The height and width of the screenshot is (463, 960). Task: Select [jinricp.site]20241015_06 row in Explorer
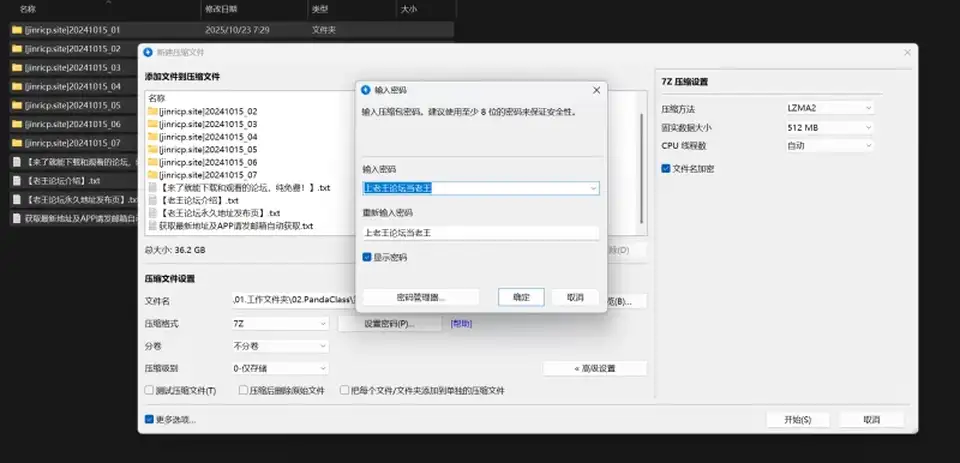(73, 124)
